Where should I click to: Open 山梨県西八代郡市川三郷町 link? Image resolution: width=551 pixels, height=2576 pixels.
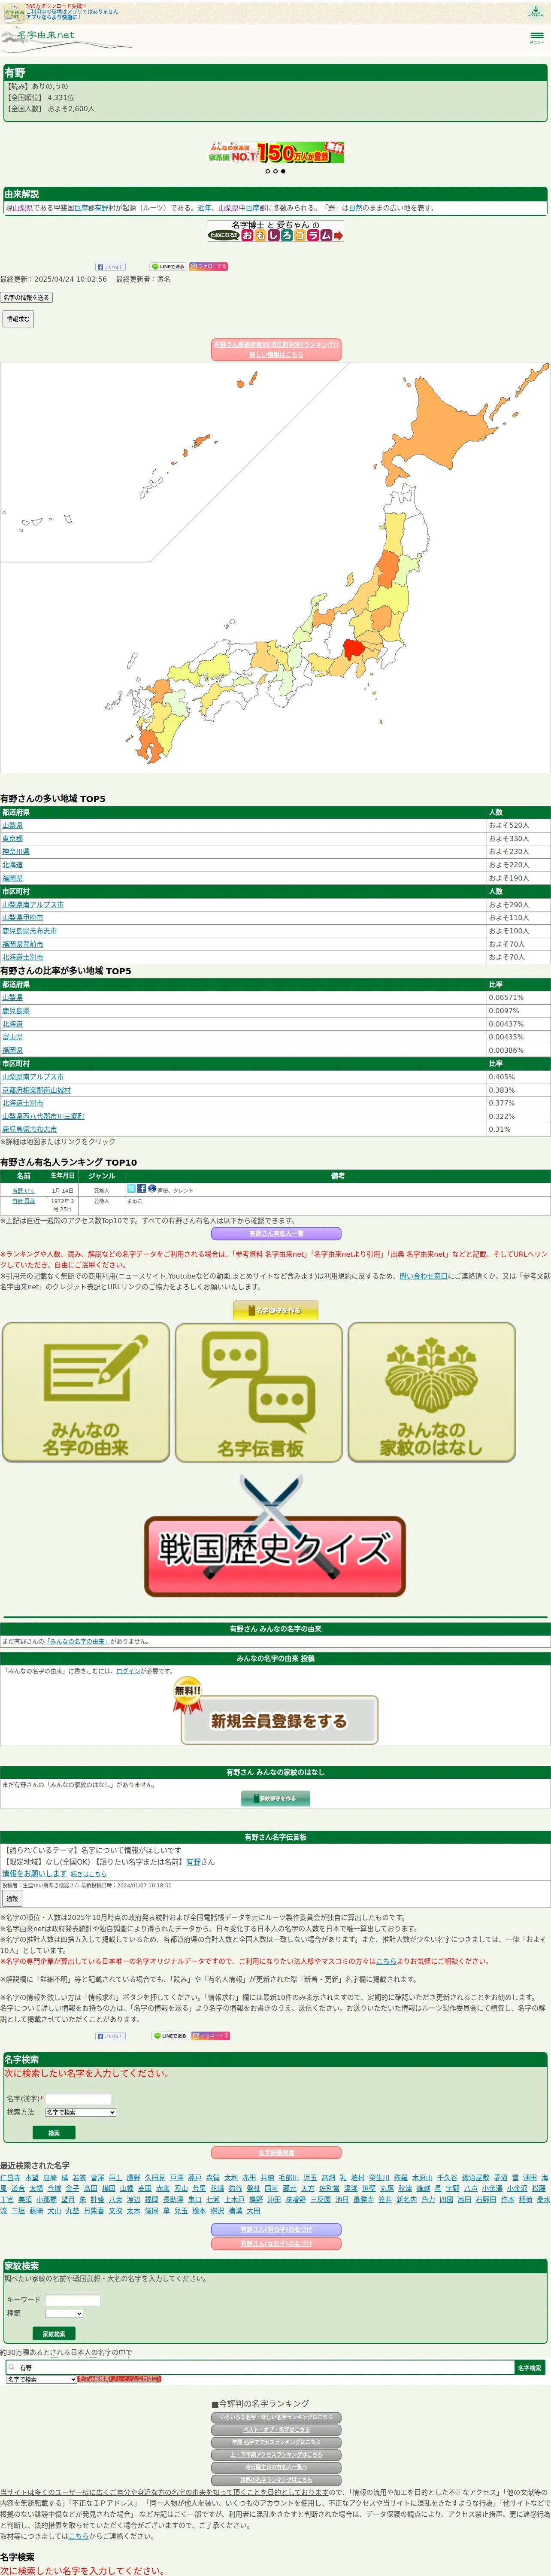pos(43,1116)
